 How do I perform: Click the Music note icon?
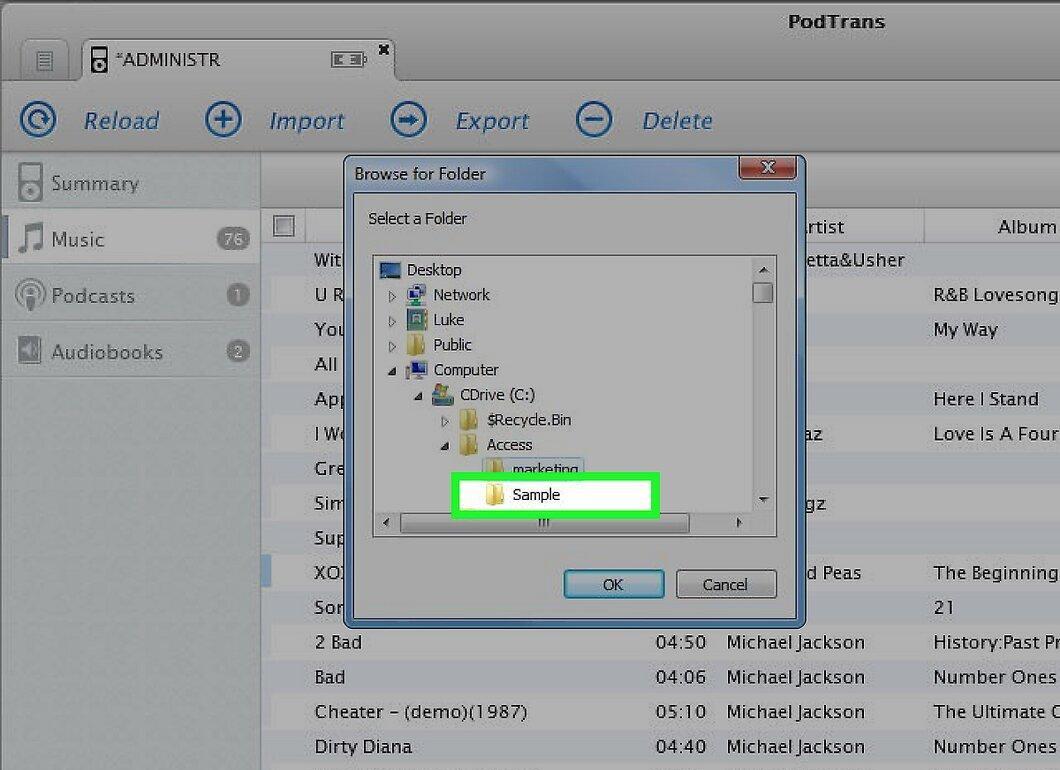click(x=30, y=238)
